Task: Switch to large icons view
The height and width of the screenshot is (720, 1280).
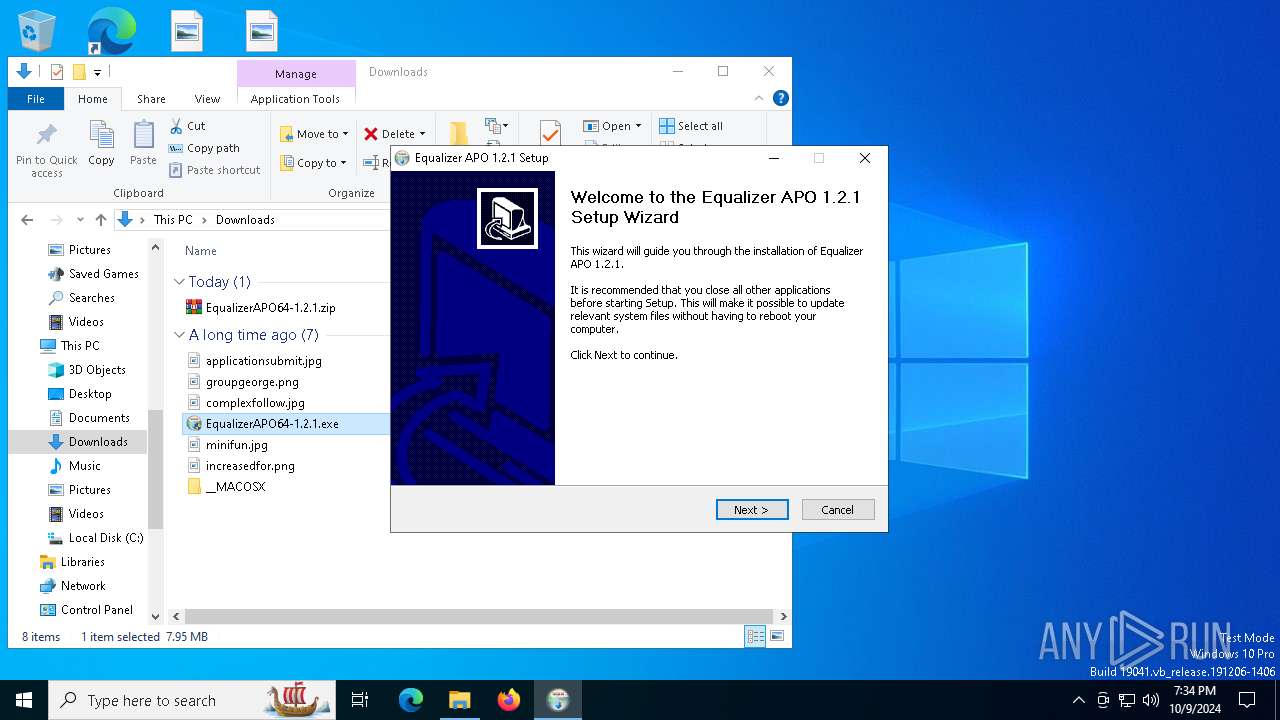Action: click(x=776, y=636)
